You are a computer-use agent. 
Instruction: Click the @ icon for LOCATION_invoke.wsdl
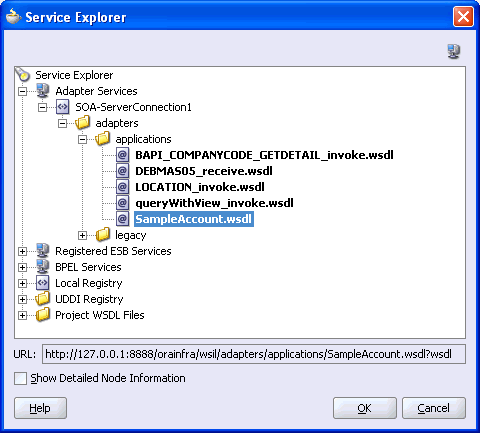click(122, 187)
